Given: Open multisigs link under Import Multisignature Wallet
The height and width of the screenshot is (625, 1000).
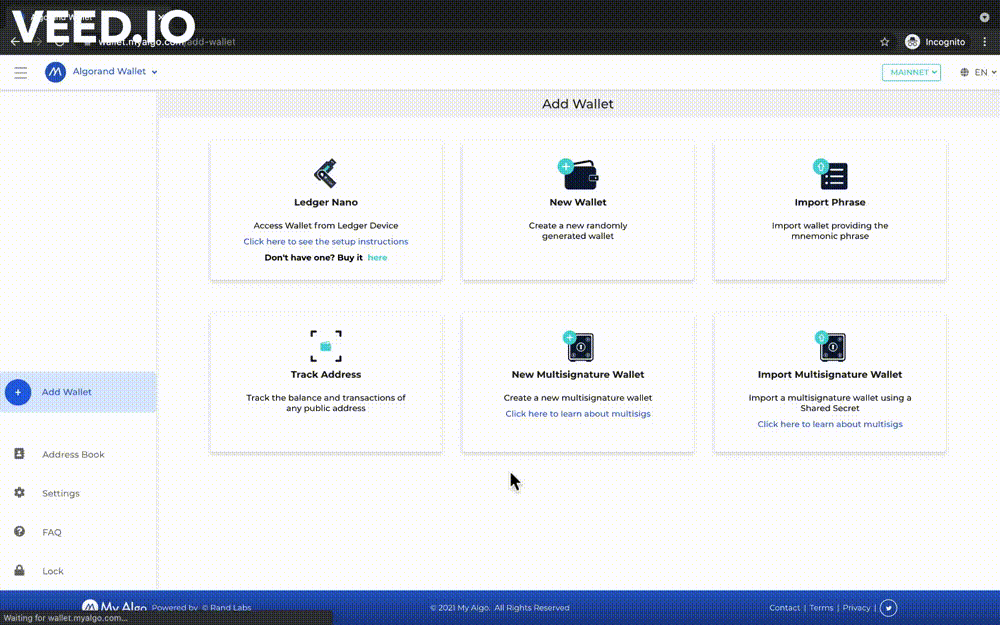Looking at the screenshot, I should click(830, 424).
